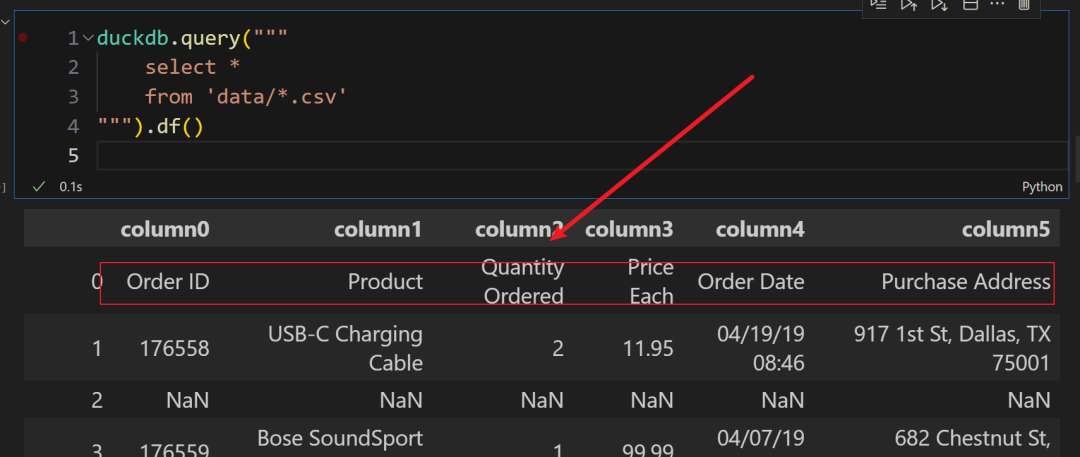Toggle the red breakpoint on line 1
Viewport: 1080px width, 457px height.
coord(22,38)
